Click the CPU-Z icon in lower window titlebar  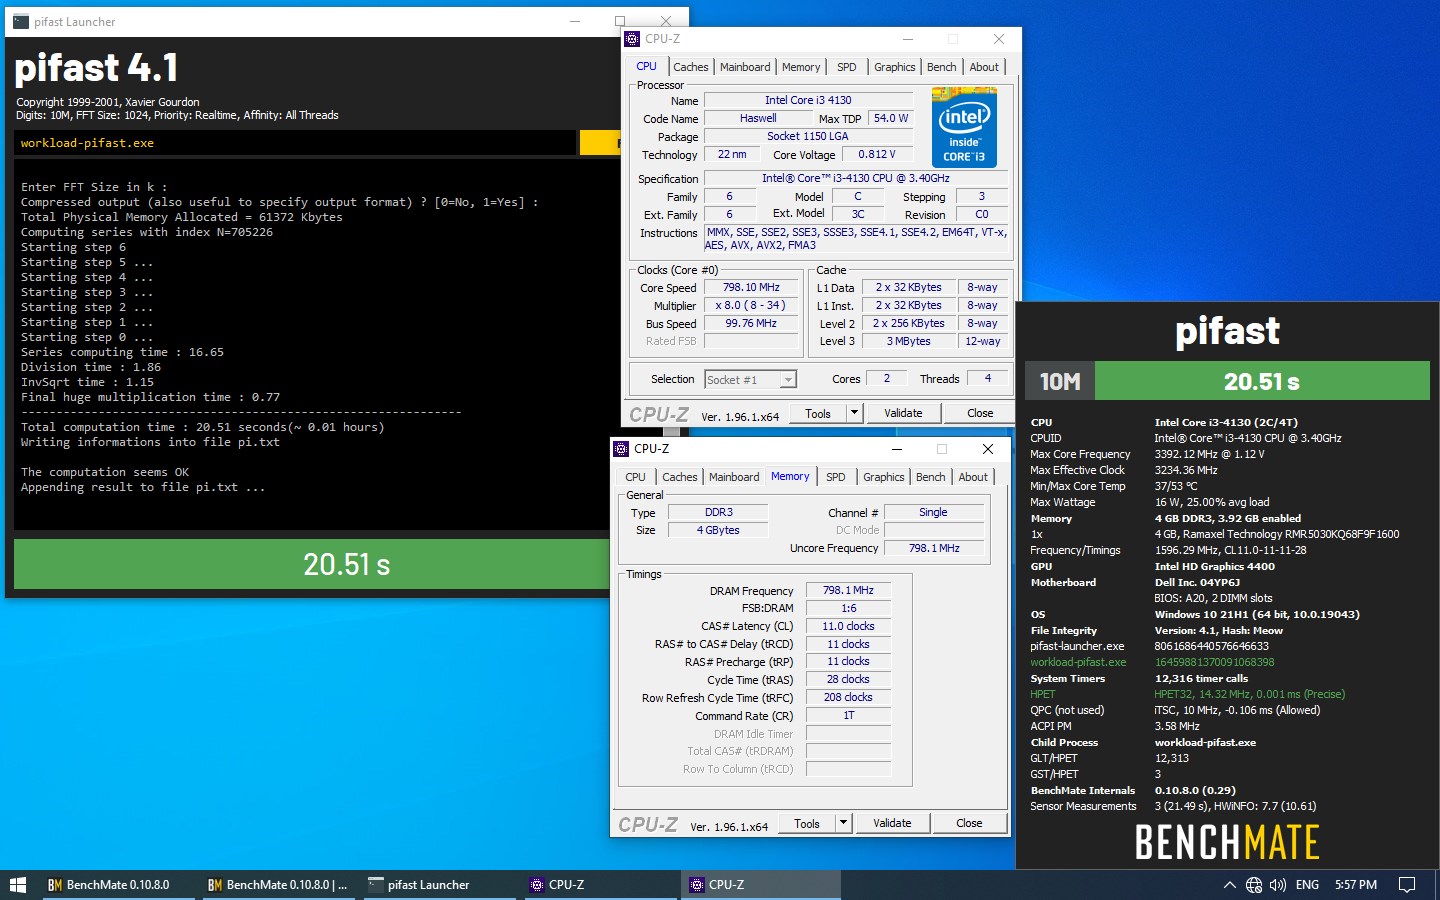(x=621, y=449)
